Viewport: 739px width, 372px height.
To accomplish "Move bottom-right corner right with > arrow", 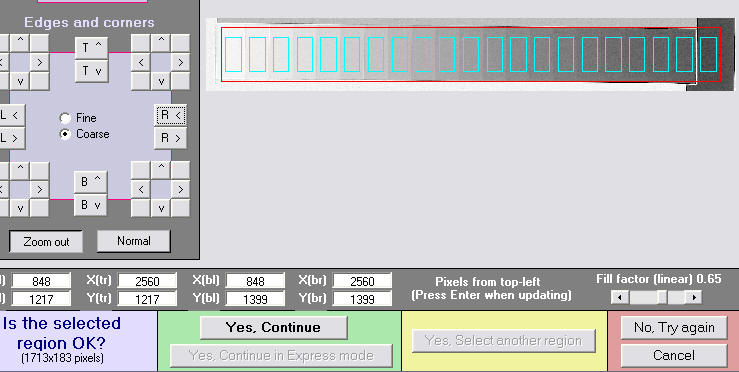I will [x=181, y=189].
